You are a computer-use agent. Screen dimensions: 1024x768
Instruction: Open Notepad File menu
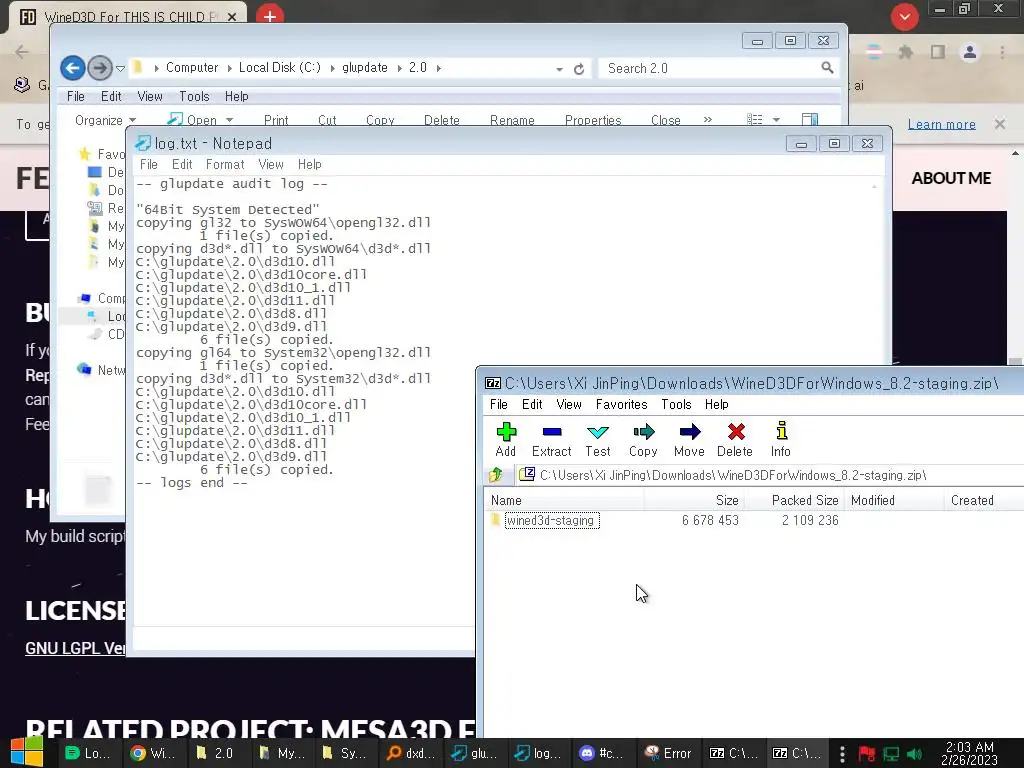click(149, 165)
